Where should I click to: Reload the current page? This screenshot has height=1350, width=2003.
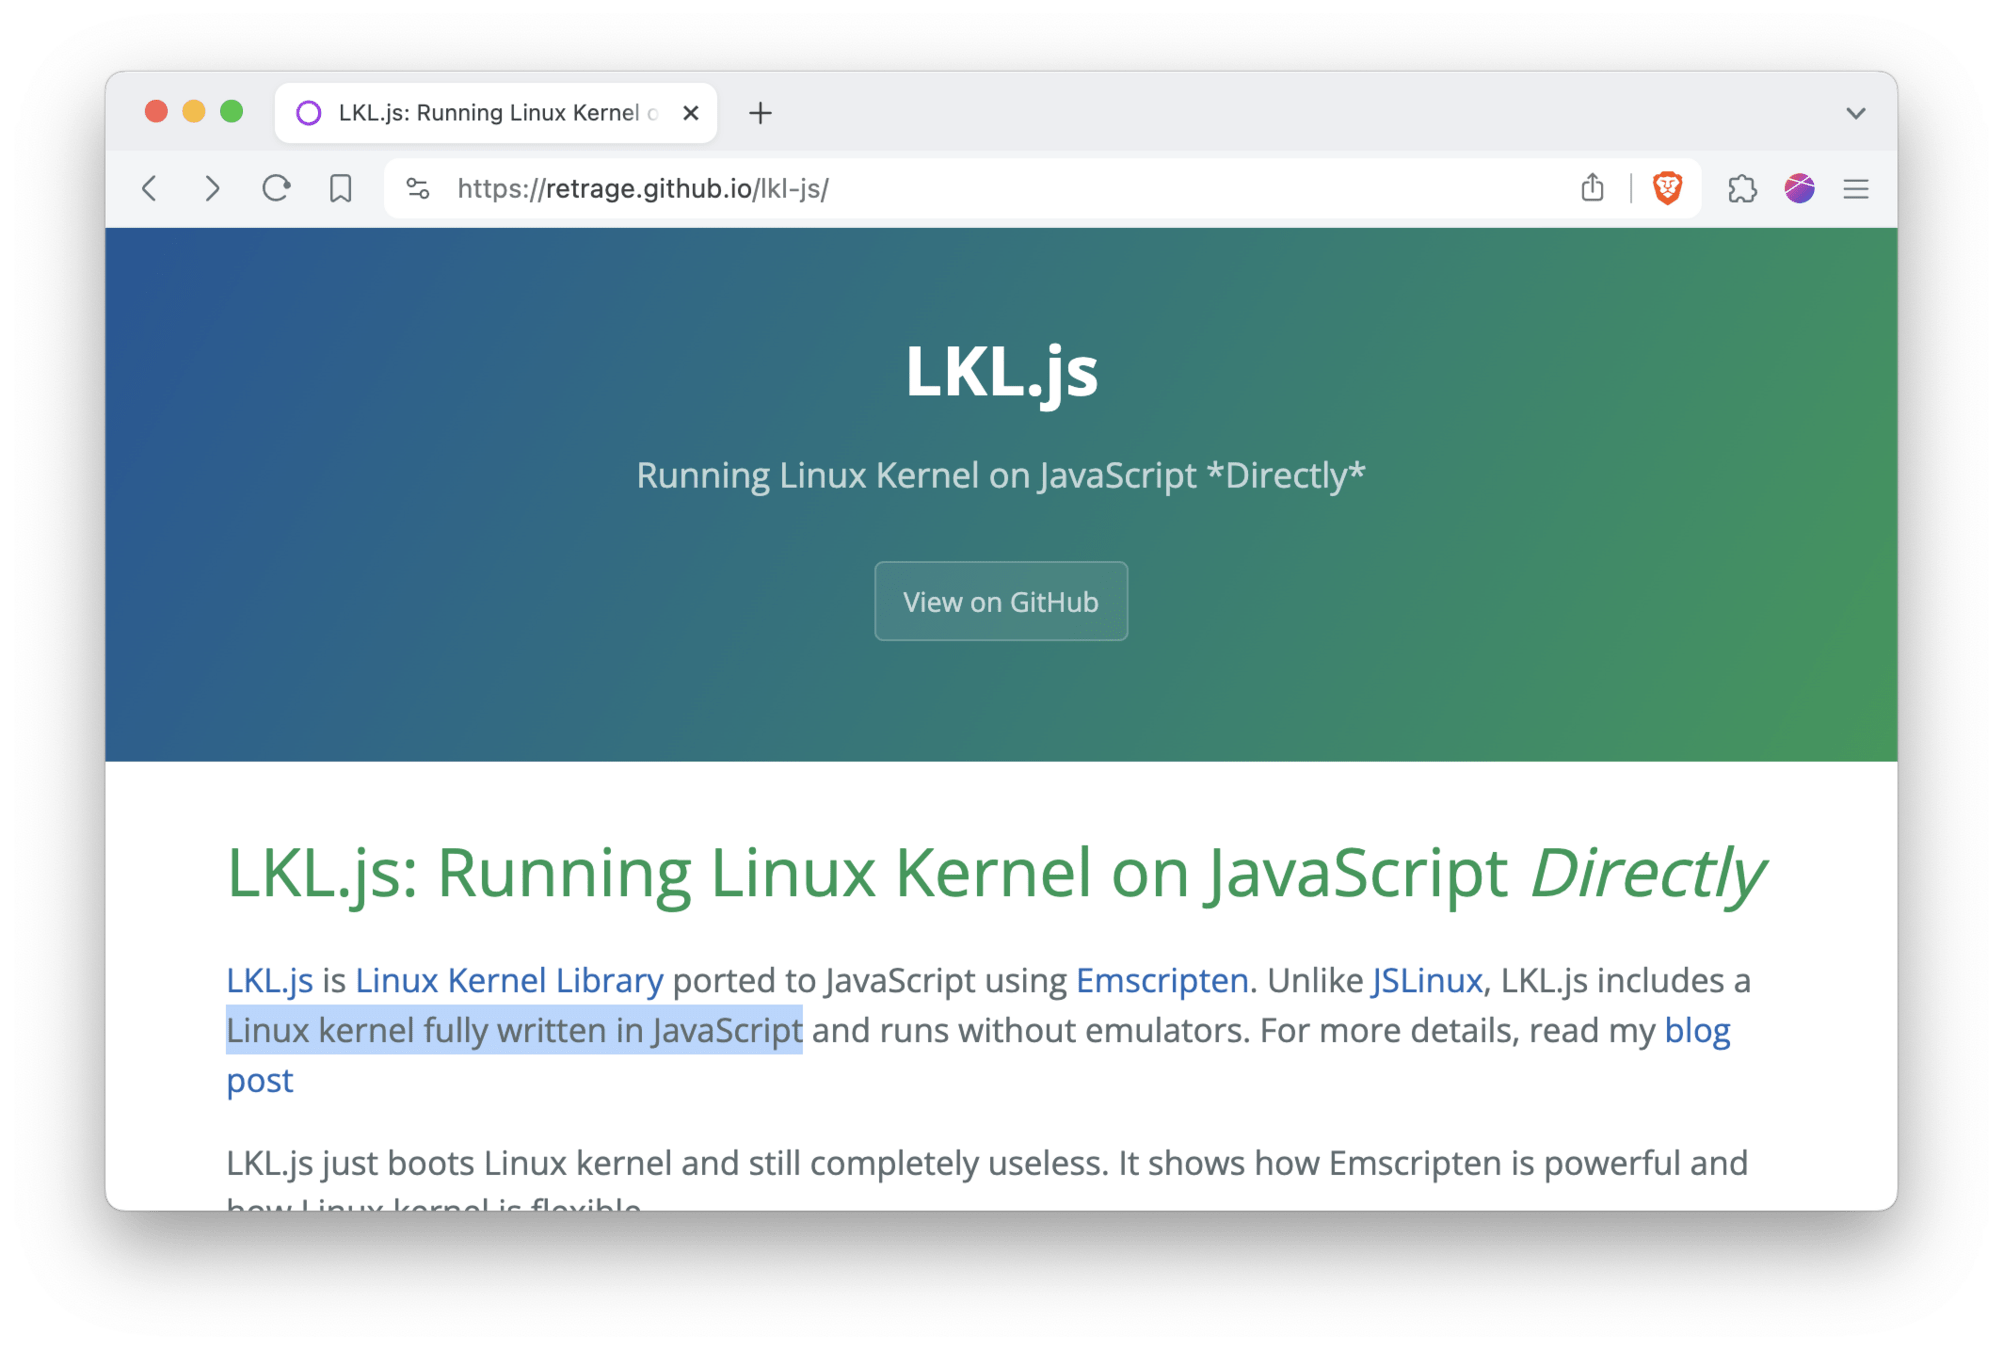click(276, 188)
